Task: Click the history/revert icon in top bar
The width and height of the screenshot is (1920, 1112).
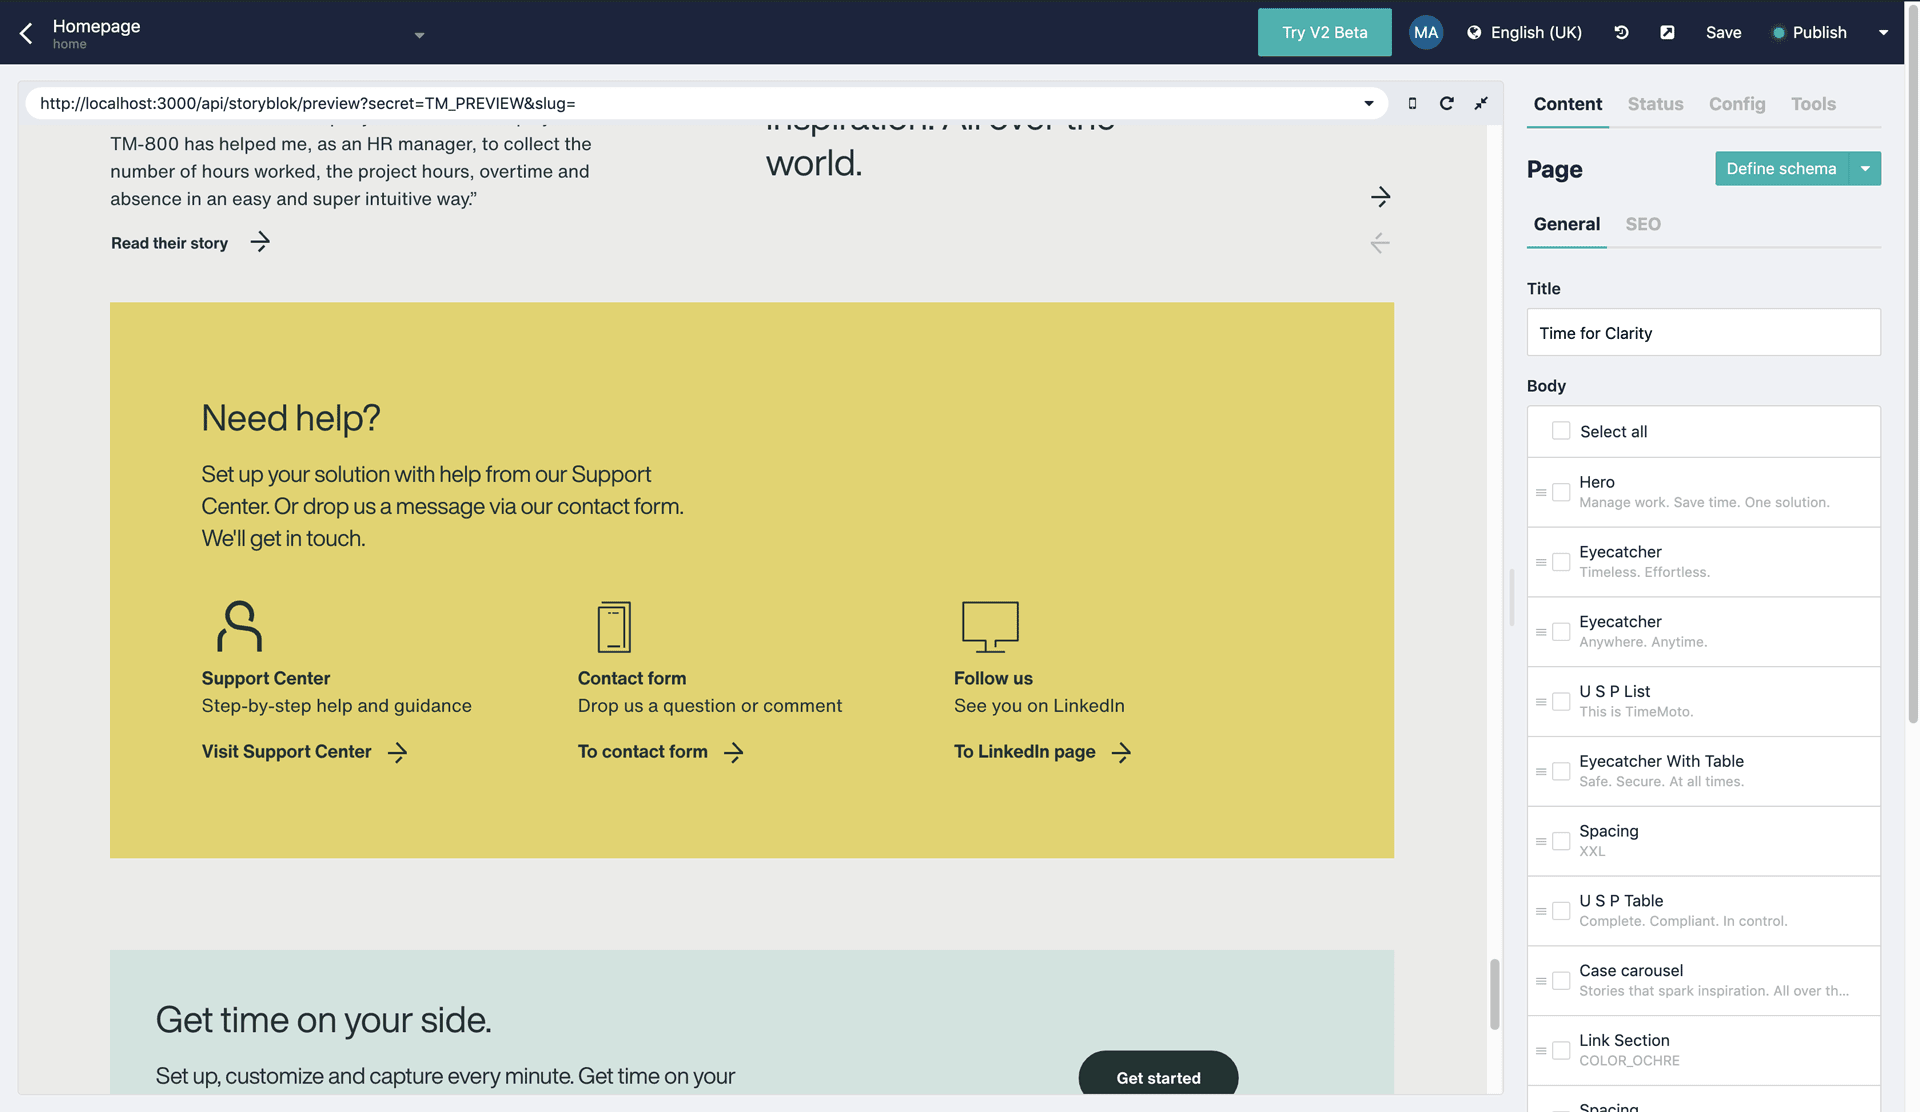Action: coord(1621,32)
